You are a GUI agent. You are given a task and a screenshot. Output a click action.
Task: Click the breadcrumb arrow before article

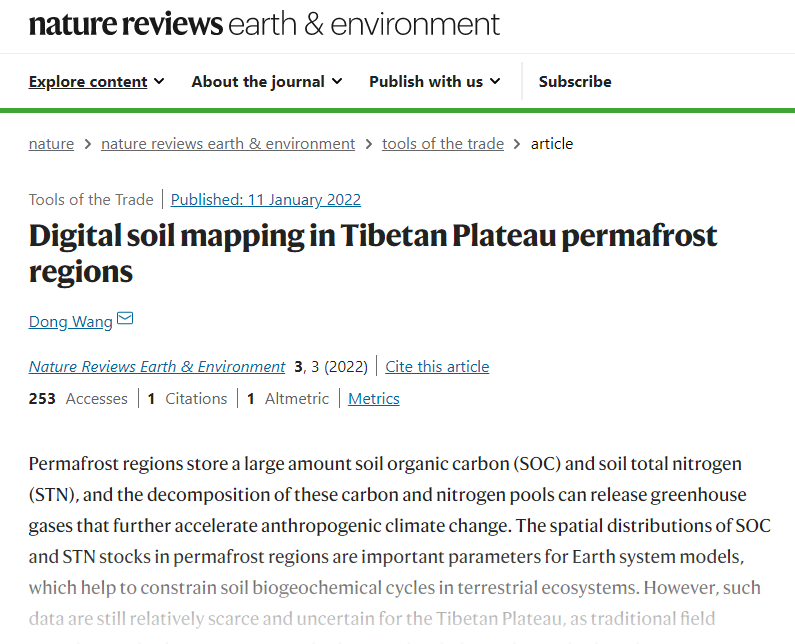517,144
